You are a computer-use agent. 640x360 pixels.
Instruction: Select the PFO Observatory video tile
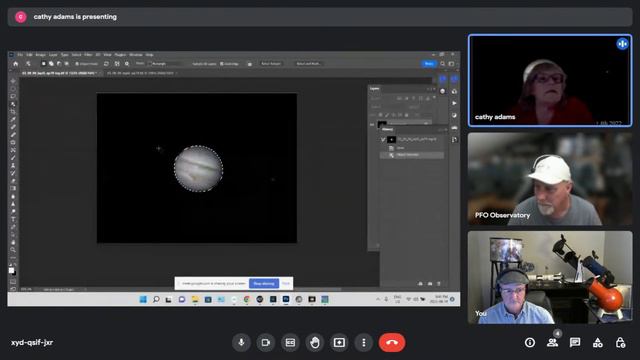[550, 179]
